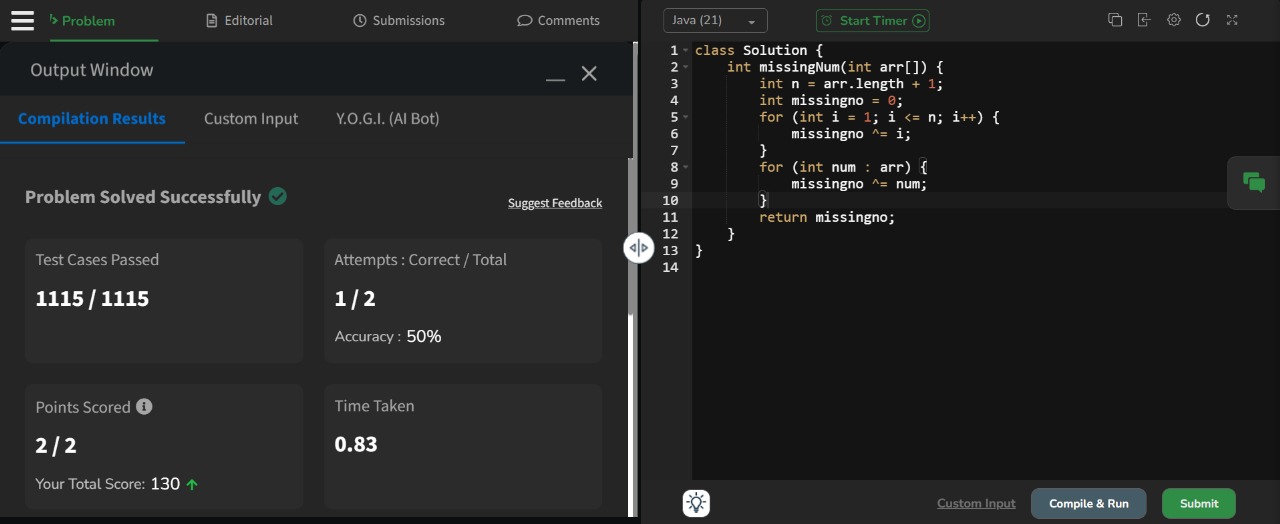
Task: Open the Java (21) language dropdown
Action: click(x=715, y=21)
